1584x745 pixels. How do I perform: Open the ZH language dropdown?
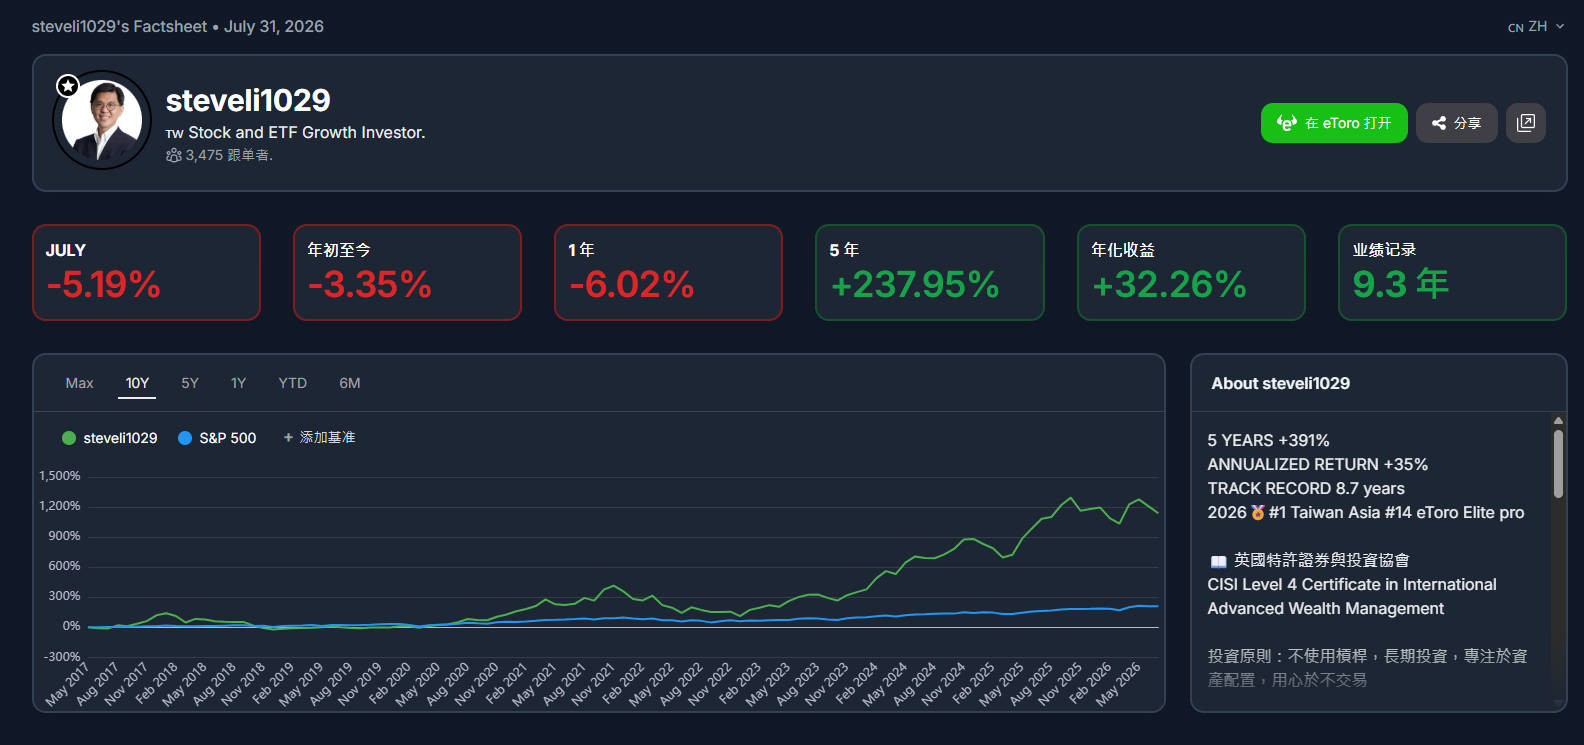click(1536, 27)
